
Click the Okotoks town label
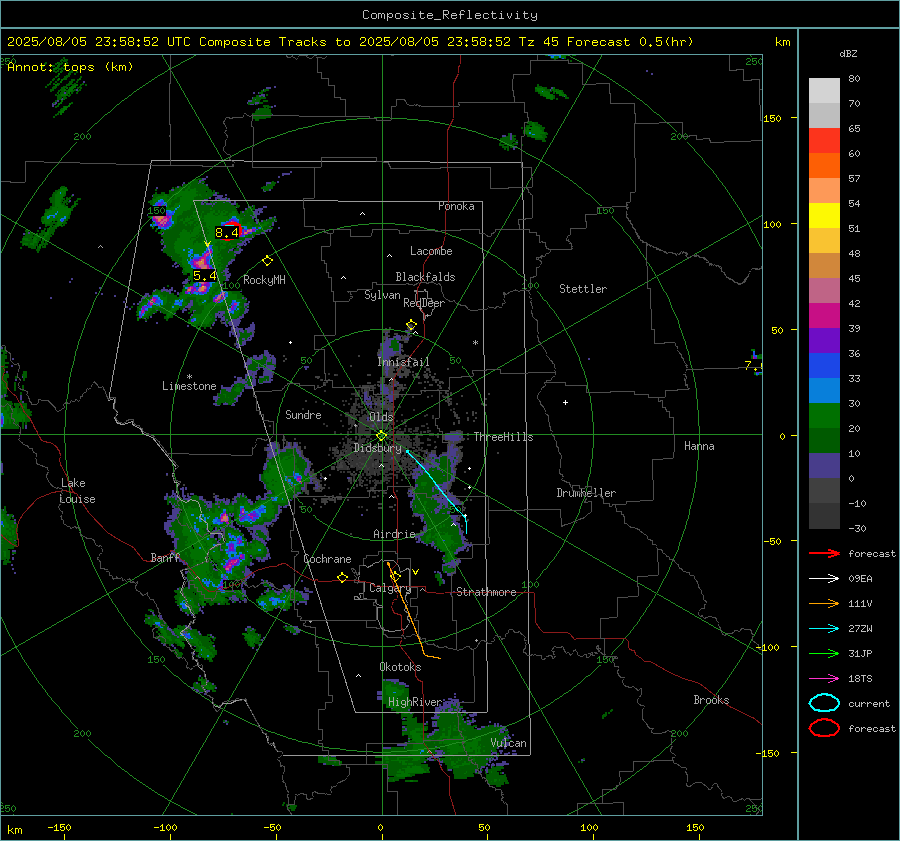400,667
